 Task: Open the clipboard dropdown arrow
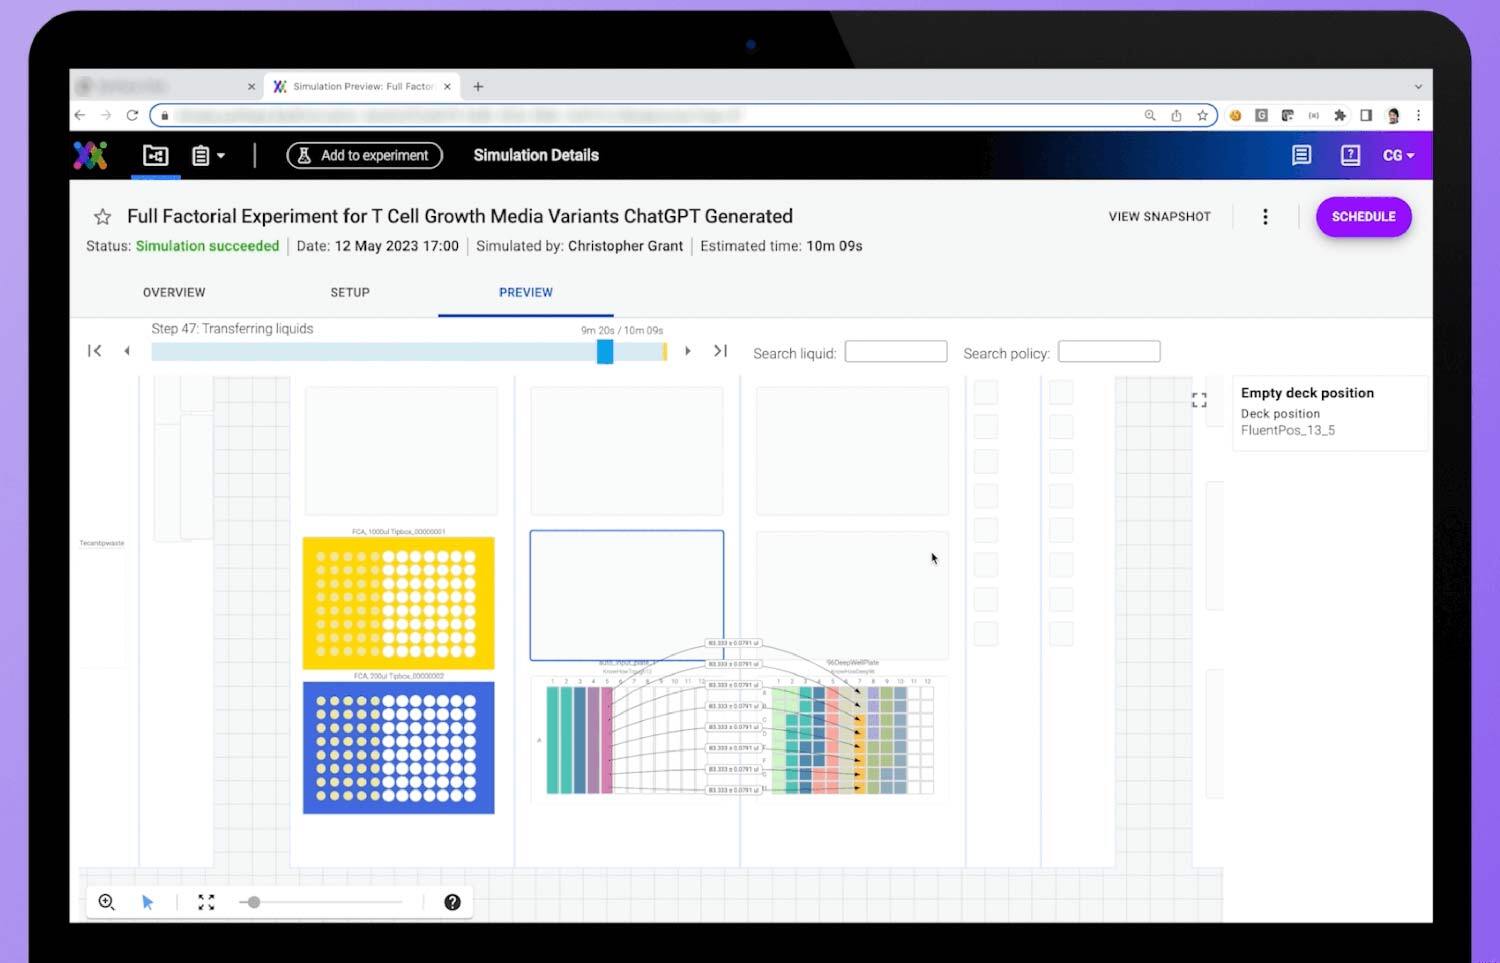221,155
